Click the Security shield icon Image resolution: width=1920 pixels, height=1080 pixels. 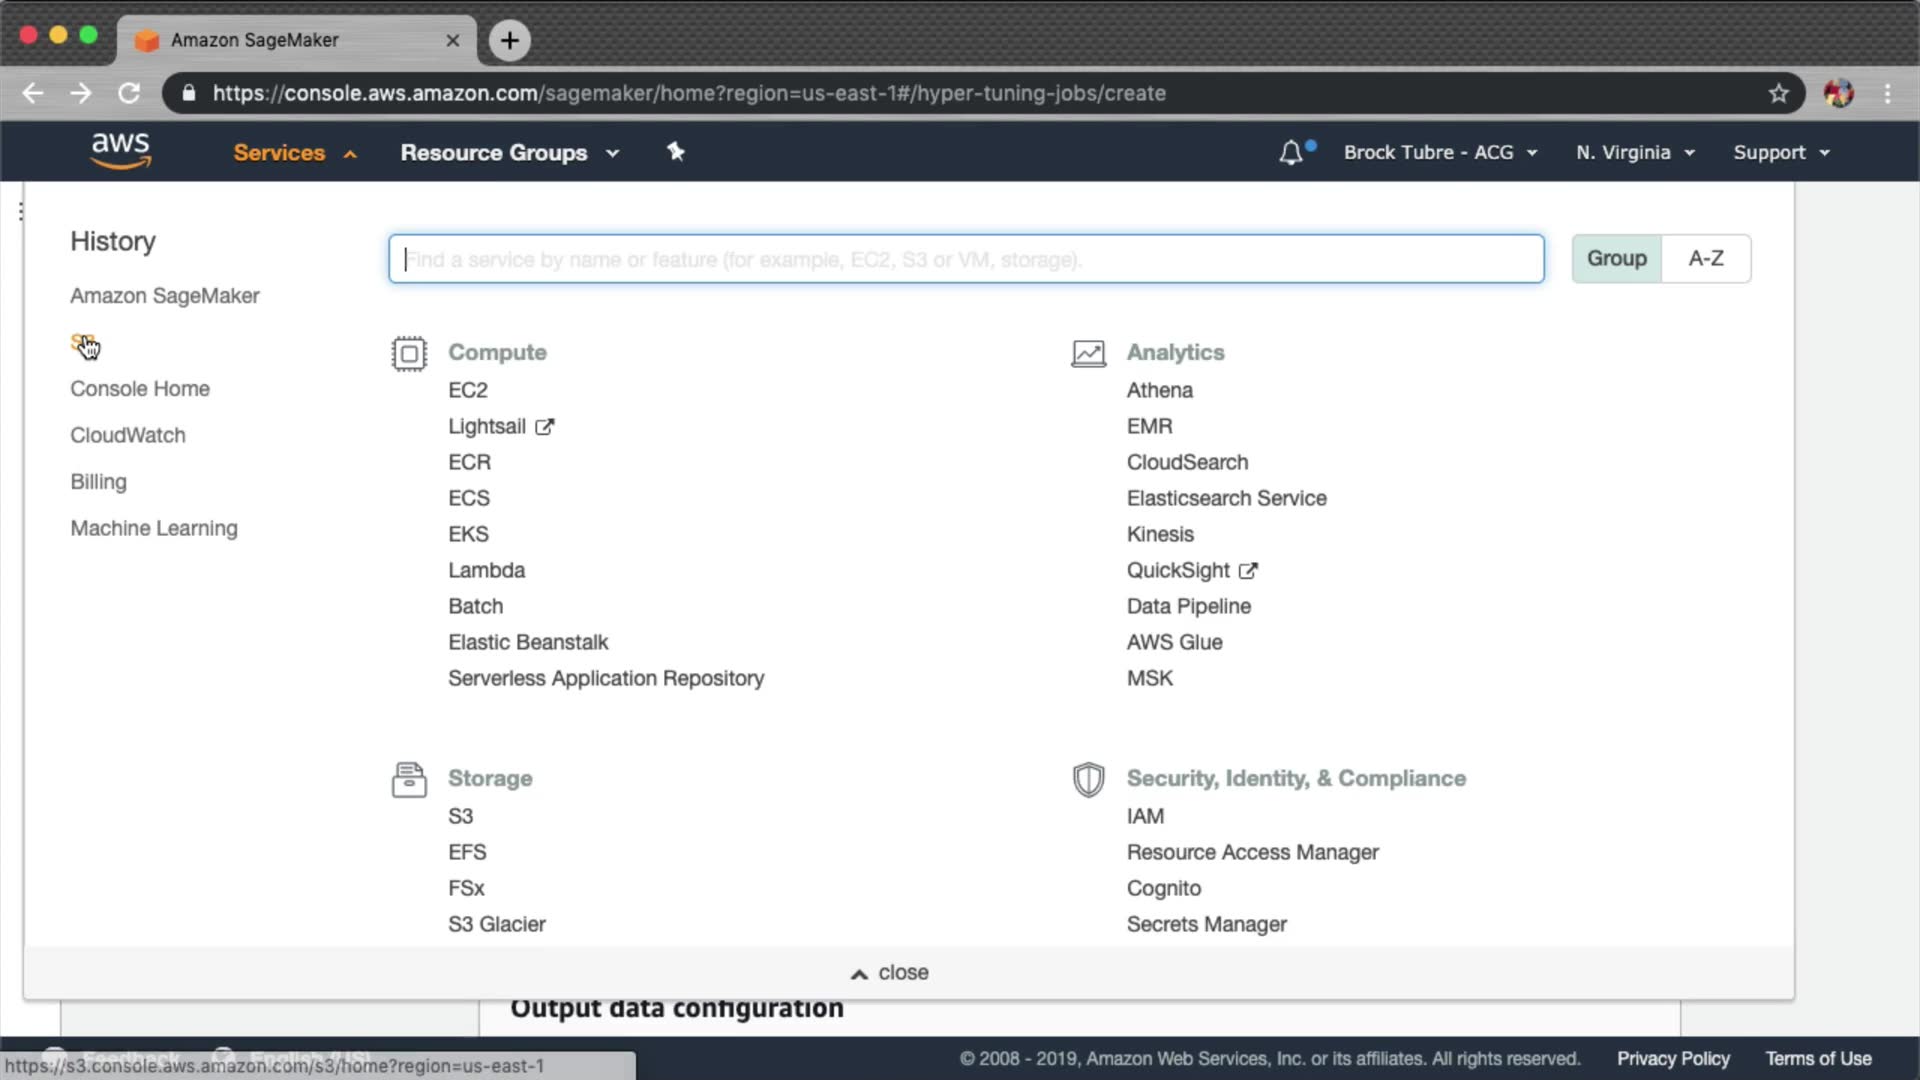click(1088, 780)
